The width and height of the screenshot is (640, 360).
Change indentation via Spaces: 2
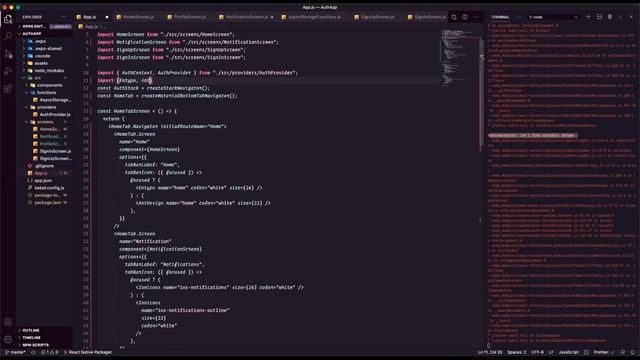517,352
